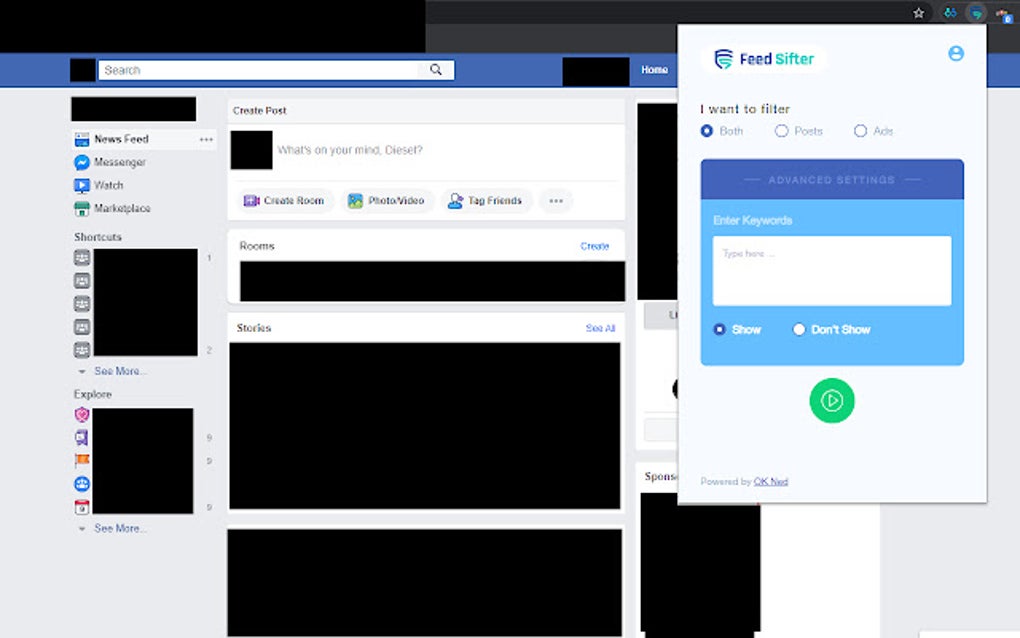Viewport: 1020px width, 638px height.
Task: Click the Feed Sifter logo
Action: [x=764, y=59]
